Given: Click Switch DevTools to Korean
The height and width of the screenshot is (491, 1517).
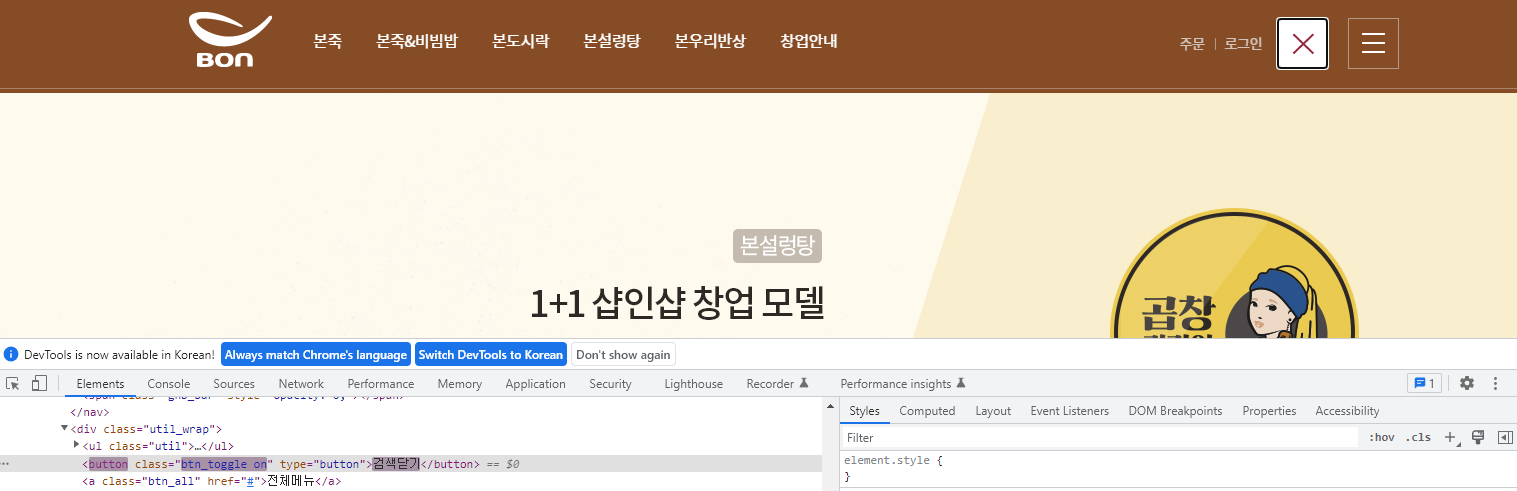Looking at the screenshot, I should click(x=491, y=355).
